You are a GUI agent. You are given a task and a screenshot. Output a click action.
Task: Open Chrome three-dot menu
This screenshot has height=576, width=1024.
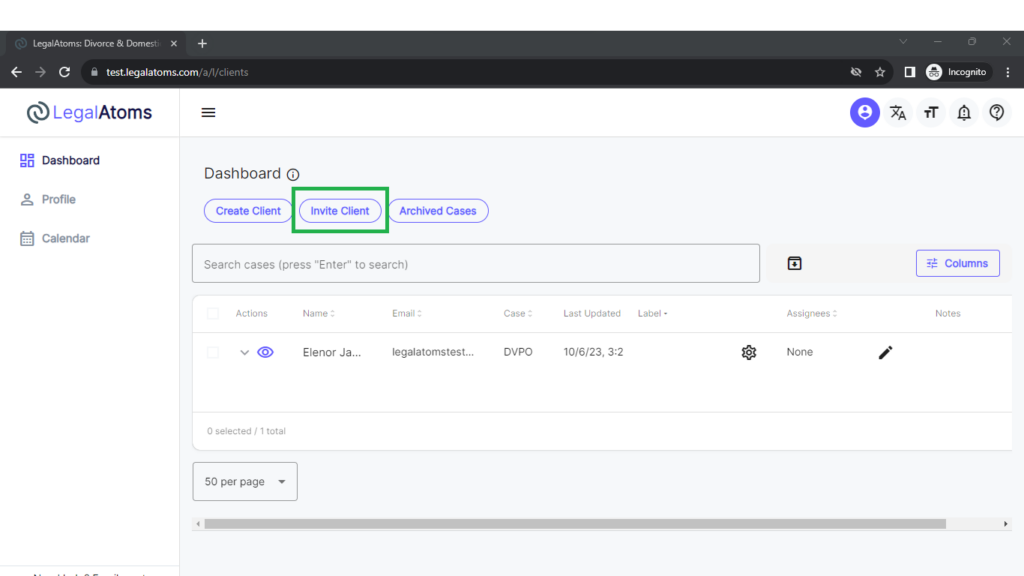click(x=1008, y=72)
